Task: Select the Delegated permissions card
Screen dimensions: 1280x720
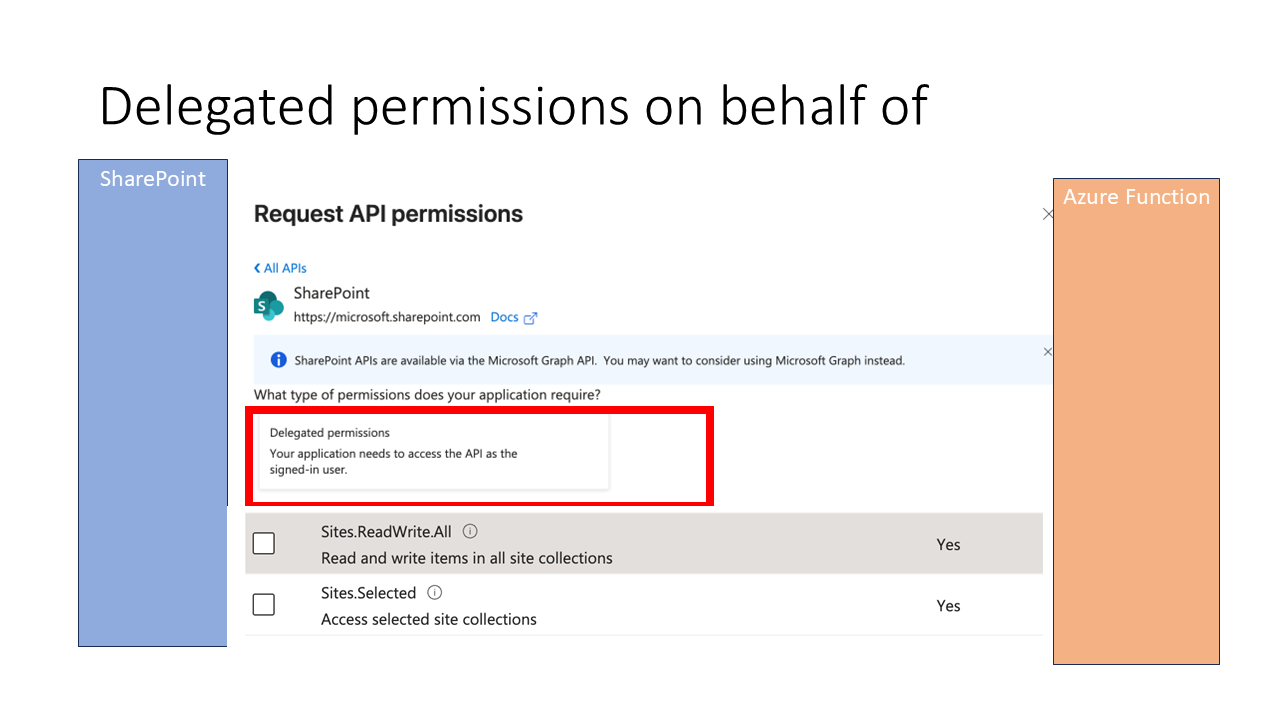Action: [x=433, y=452]
